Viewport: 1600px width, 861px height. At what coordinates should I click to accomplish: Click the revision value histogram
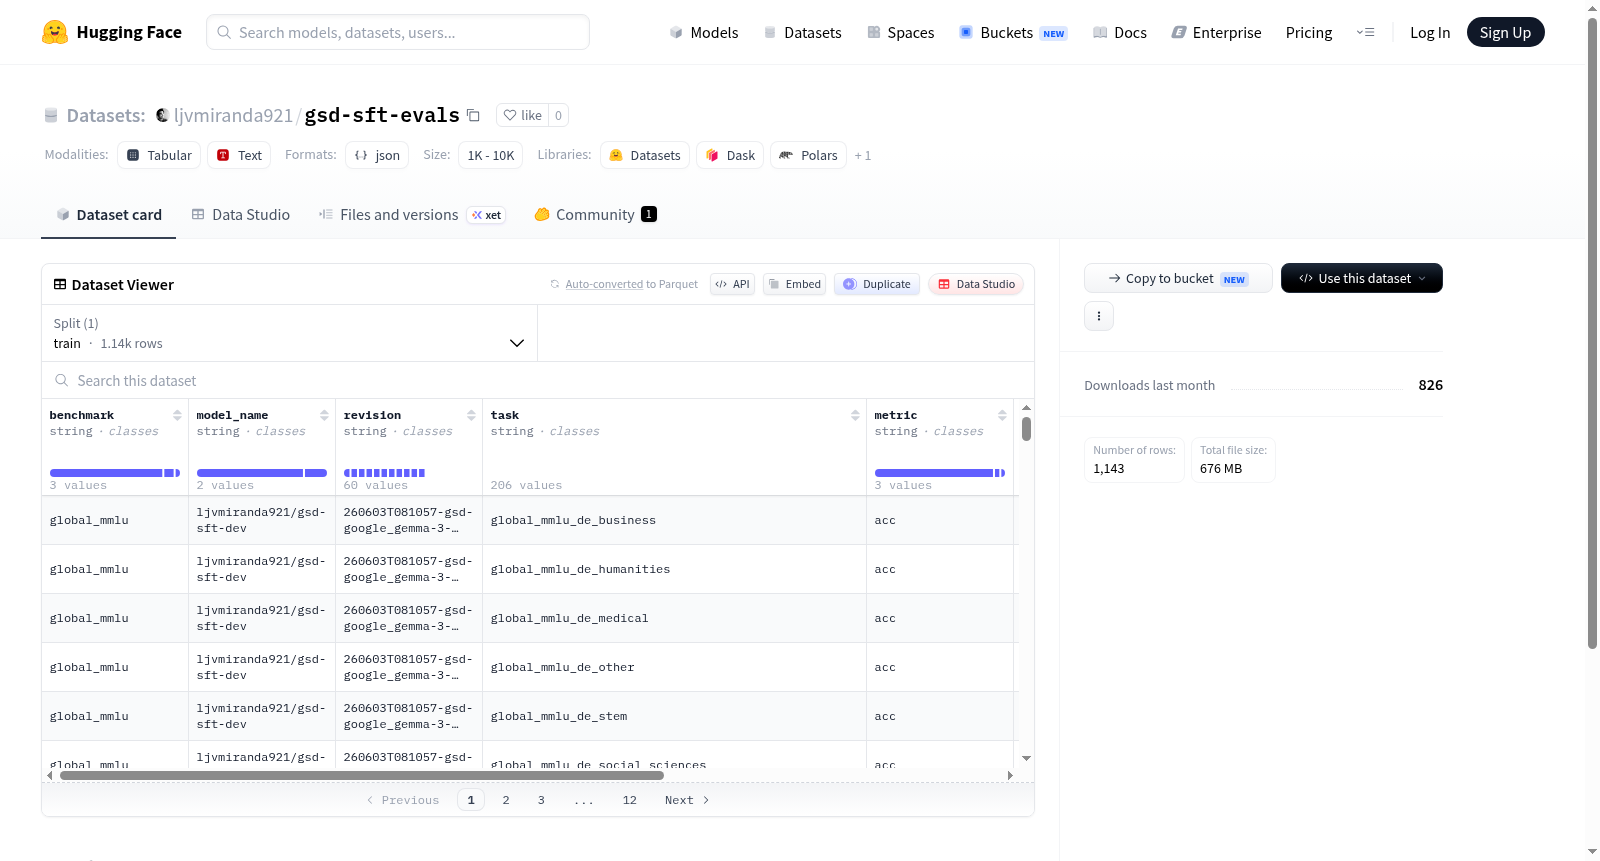[x=385, y=473]
